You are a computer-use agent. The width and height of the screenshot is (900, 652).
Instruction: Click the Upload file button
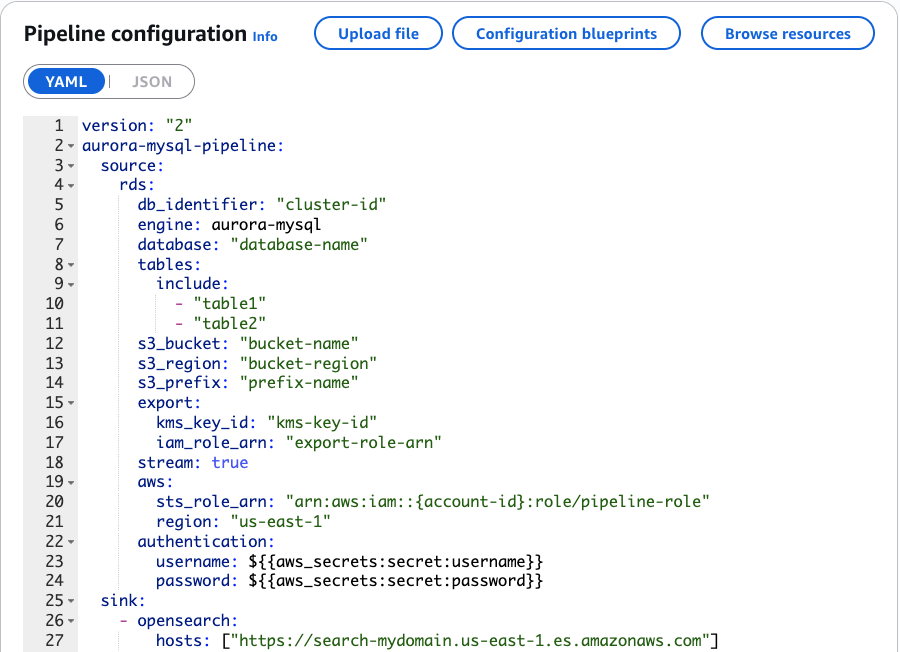(378, 34)
